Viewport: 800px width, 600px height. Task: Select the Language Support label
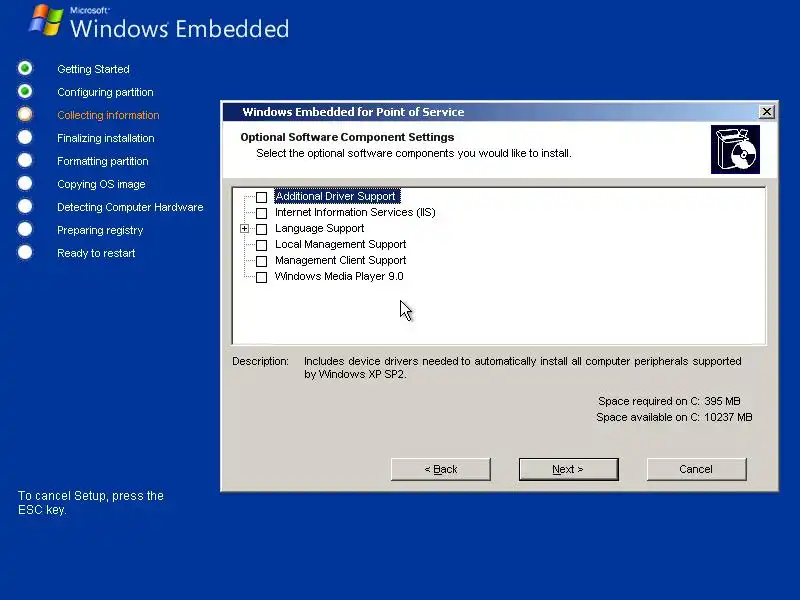[x=319, y=229]
